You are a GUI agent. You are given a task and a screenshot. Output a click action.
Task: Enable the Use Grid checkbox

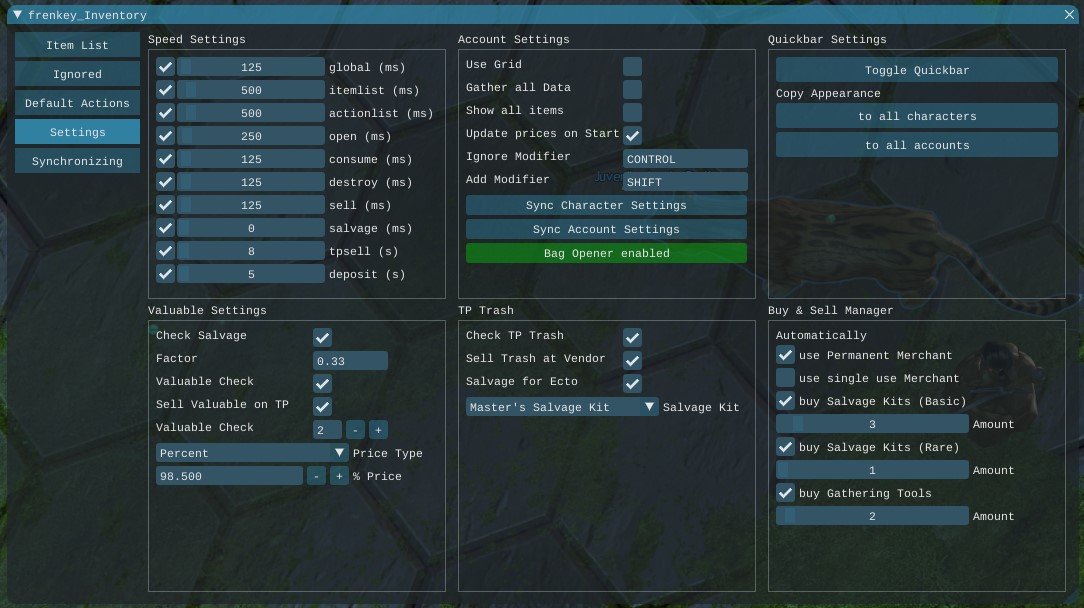click(x=632, y=66)
